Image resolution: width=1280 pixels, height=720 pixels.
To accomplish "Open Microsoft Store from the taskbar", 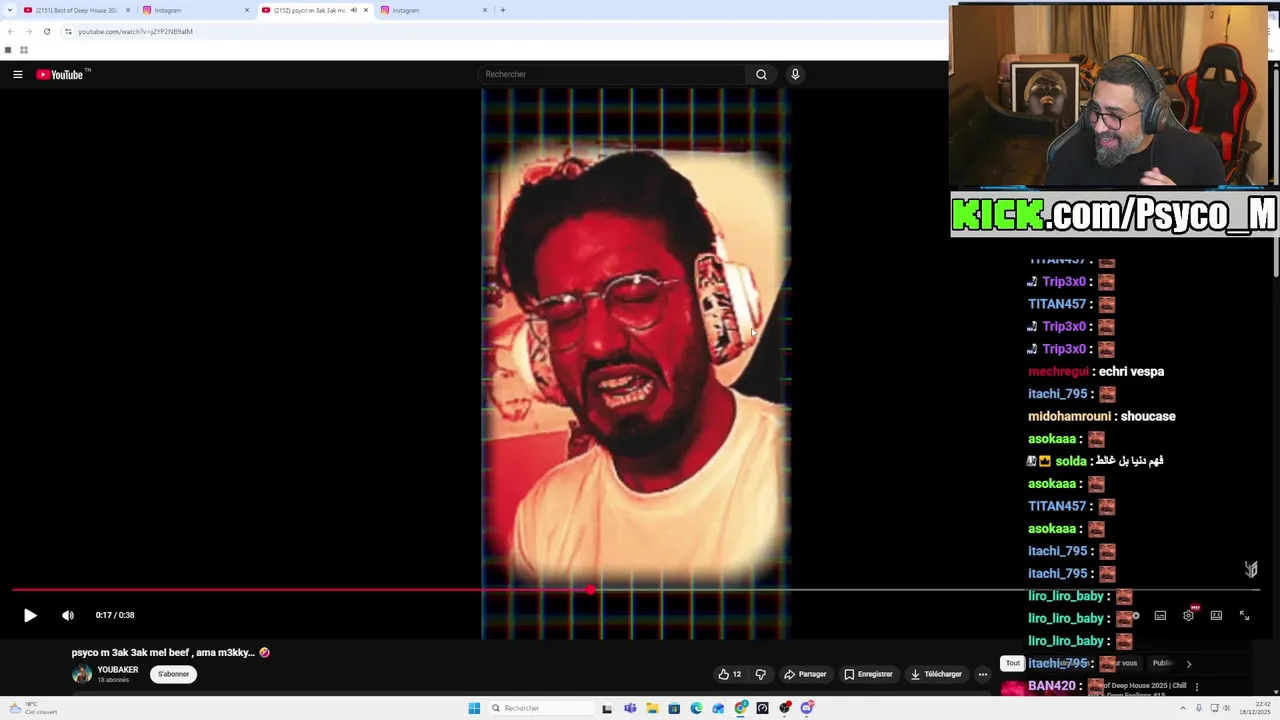I will [674, 708].
